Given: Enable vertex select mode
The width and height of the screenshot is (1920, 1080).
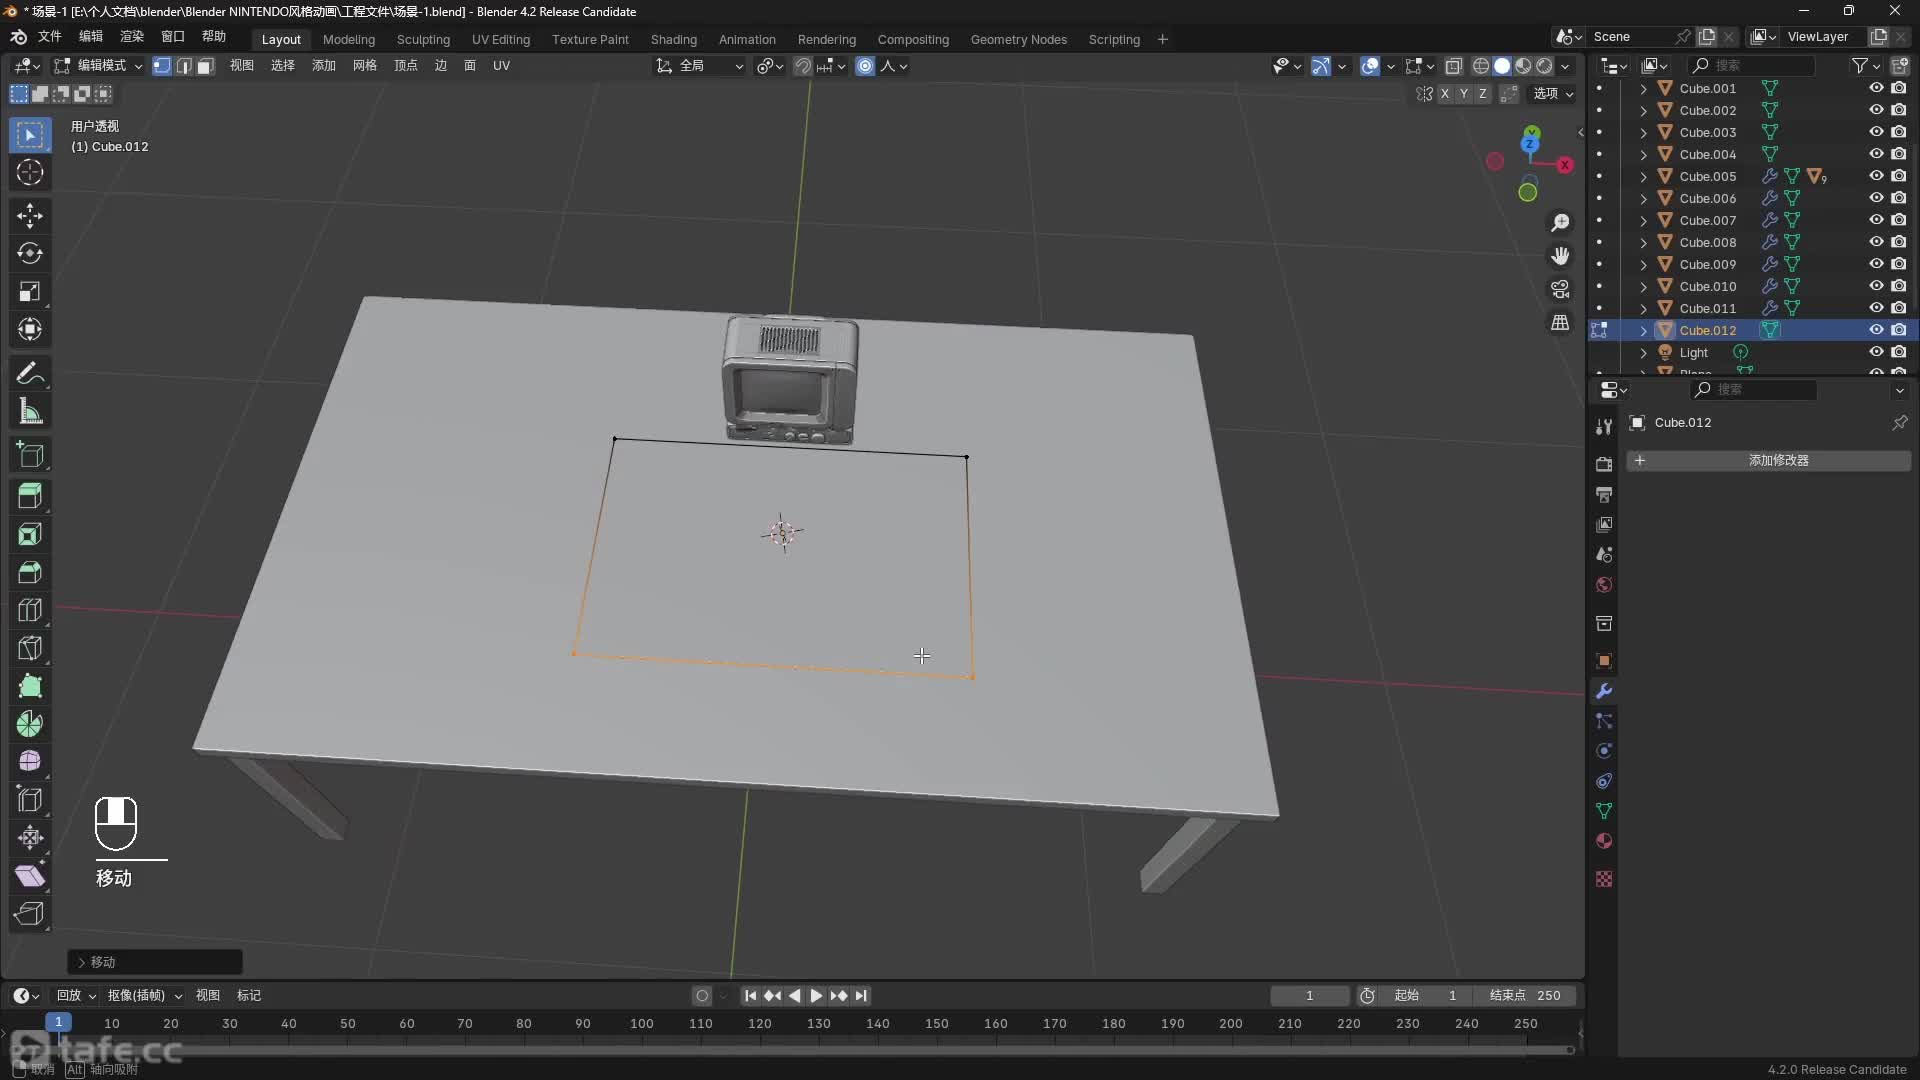Looking at the screenshot, I should click(161, 66).
